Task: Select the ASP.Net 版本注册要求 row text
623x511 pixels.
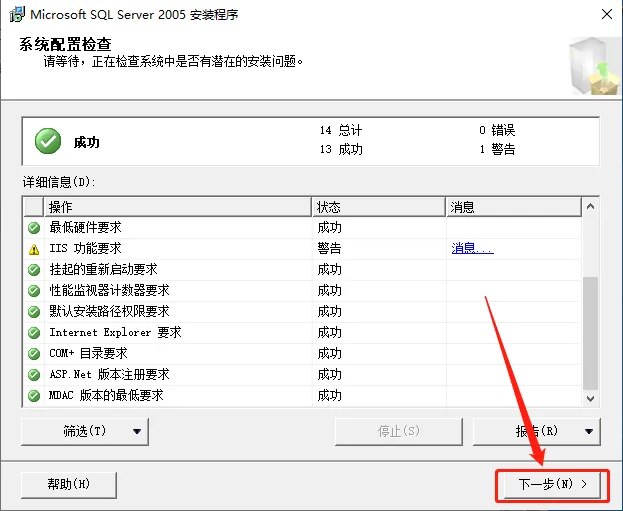Action: [109, 374]
